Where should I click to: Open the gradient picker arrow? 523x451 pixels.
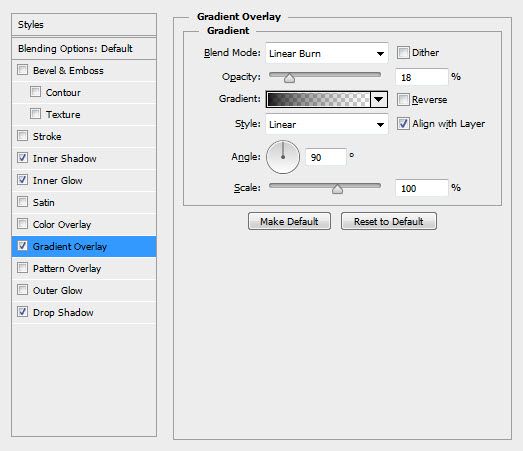[379, 99]
